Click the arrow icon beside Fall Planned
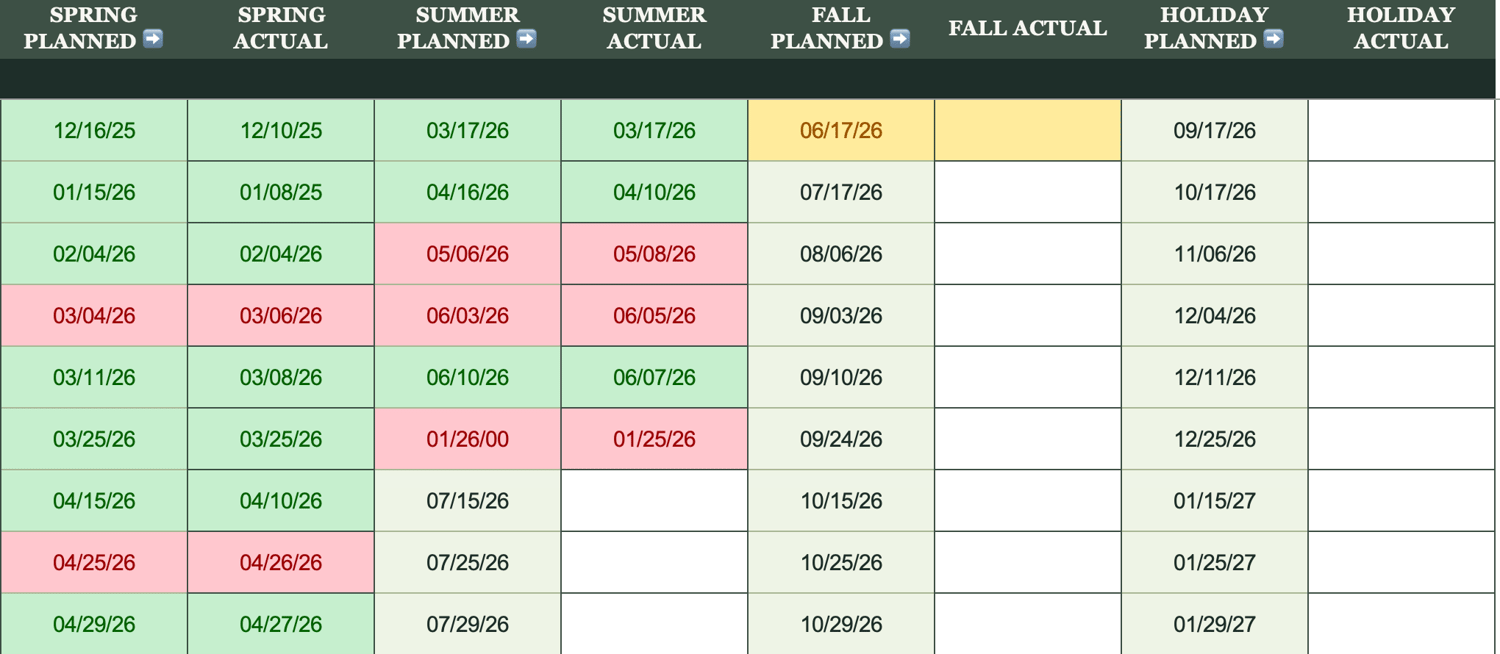This screenshot has height=654, width=1500. [x=900, y=39]
